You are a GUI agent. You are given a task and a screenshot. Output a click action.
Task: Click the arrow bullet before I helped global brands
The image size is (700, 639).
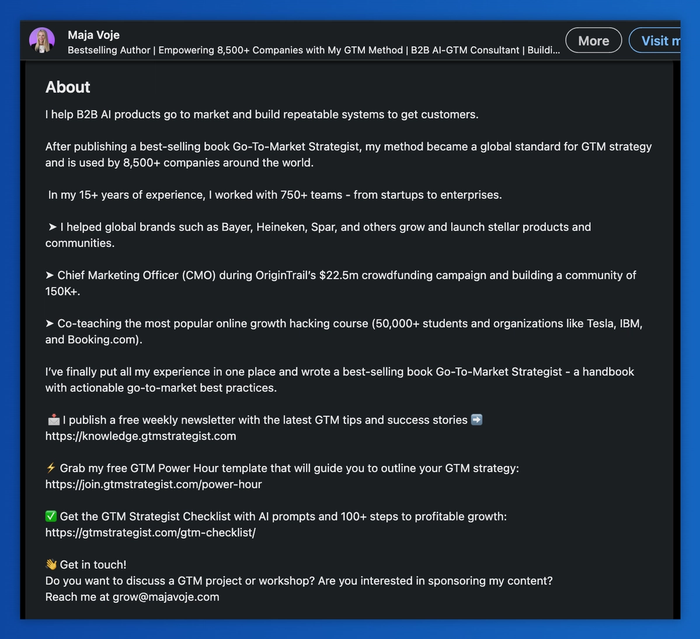[x=53, y=227]
